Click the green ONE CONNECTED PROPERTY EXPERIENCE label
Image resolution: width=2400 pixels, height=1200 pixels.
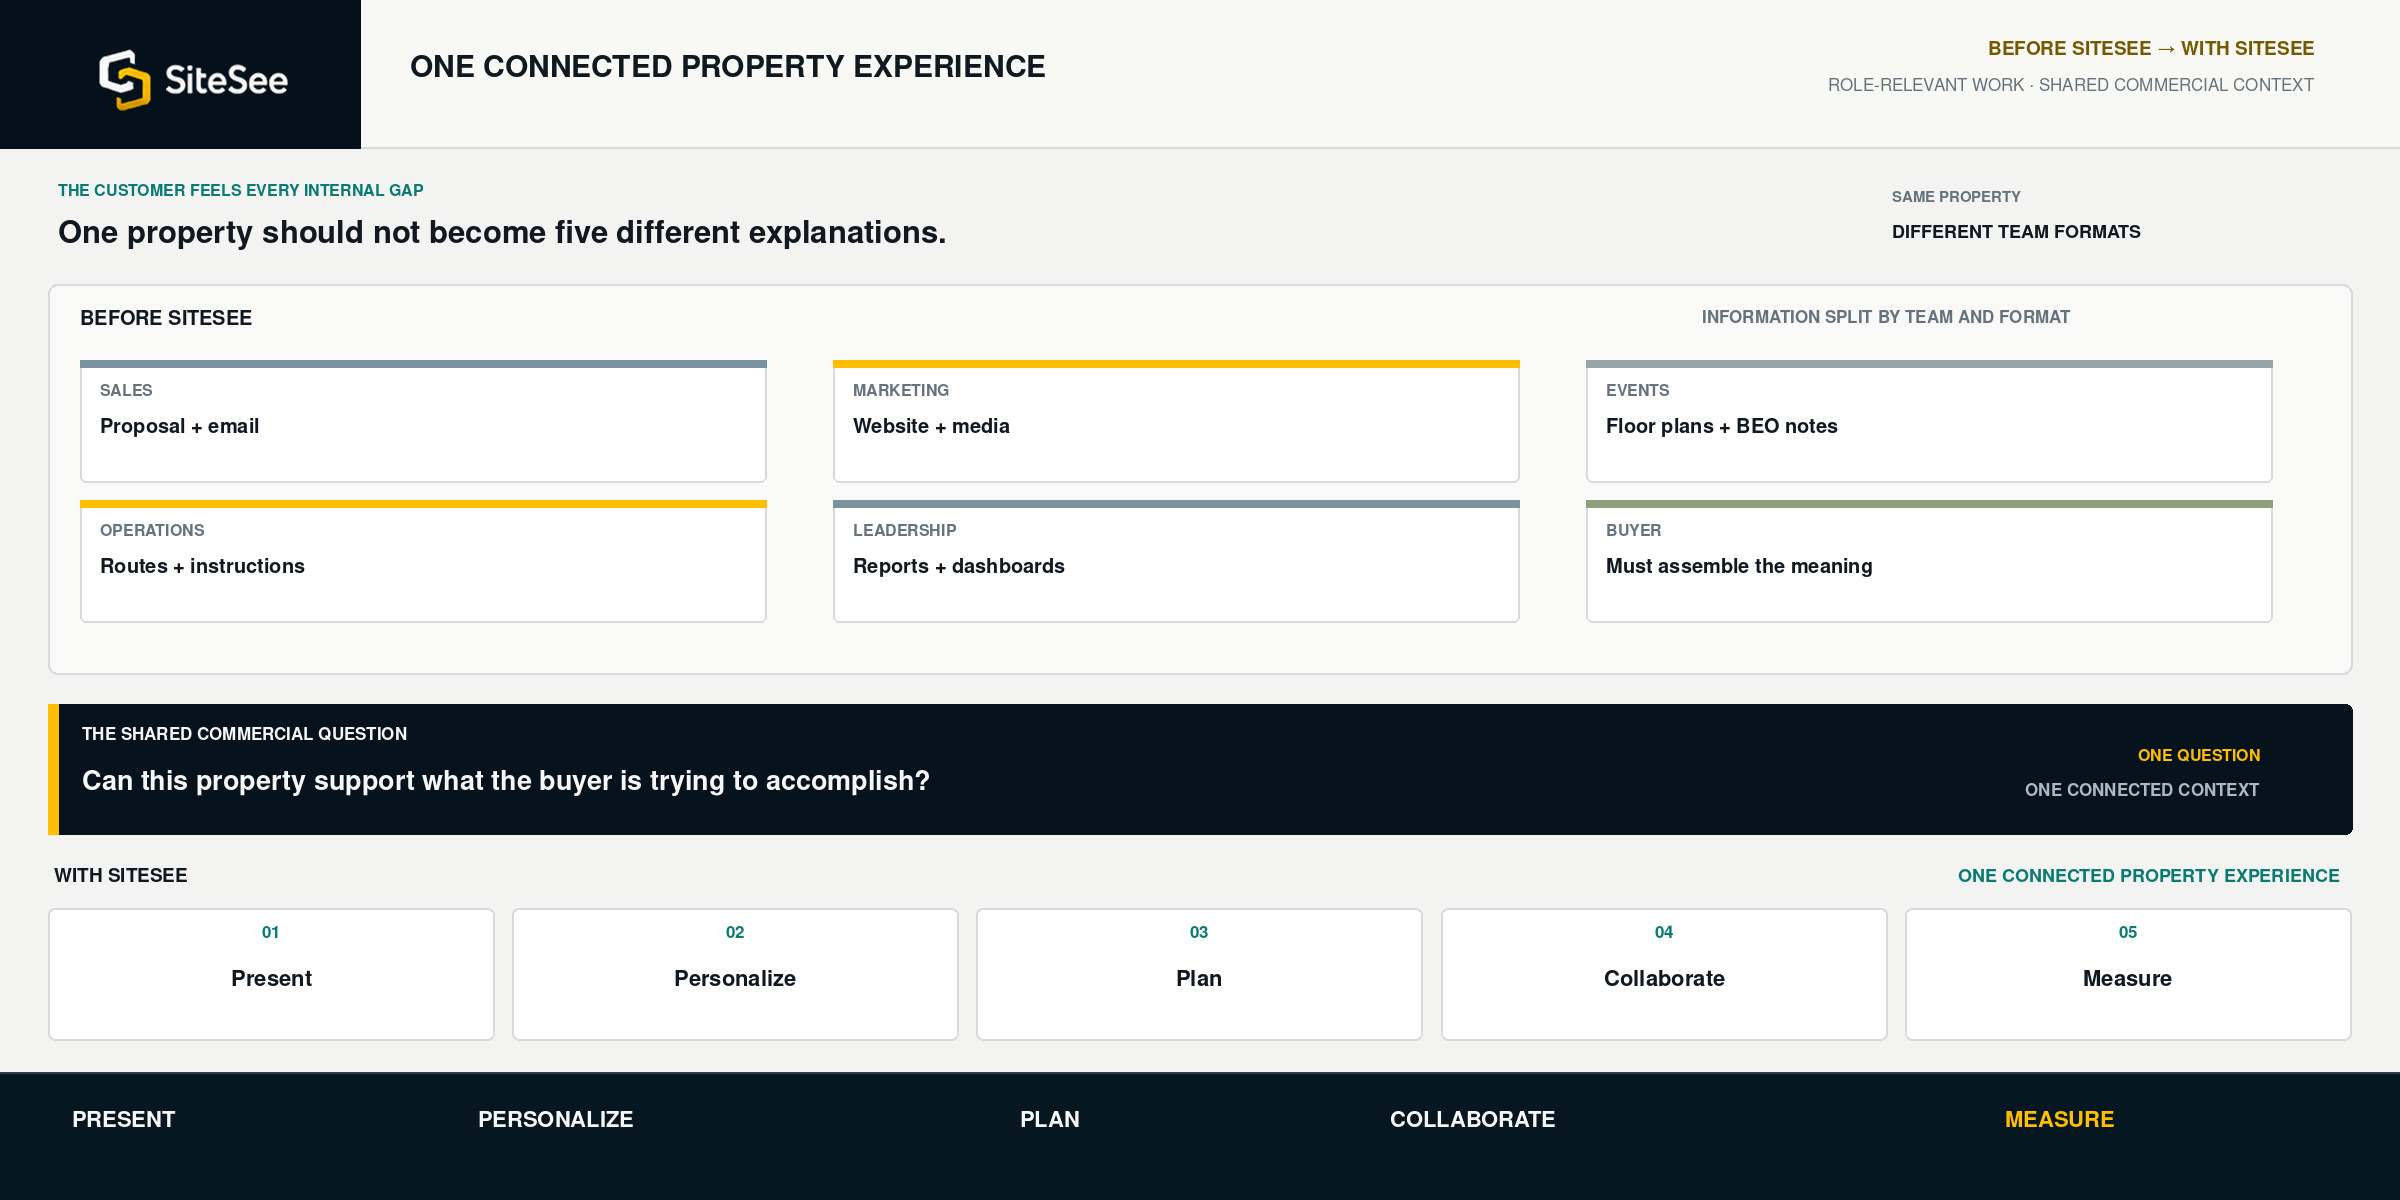[2149, 875]
